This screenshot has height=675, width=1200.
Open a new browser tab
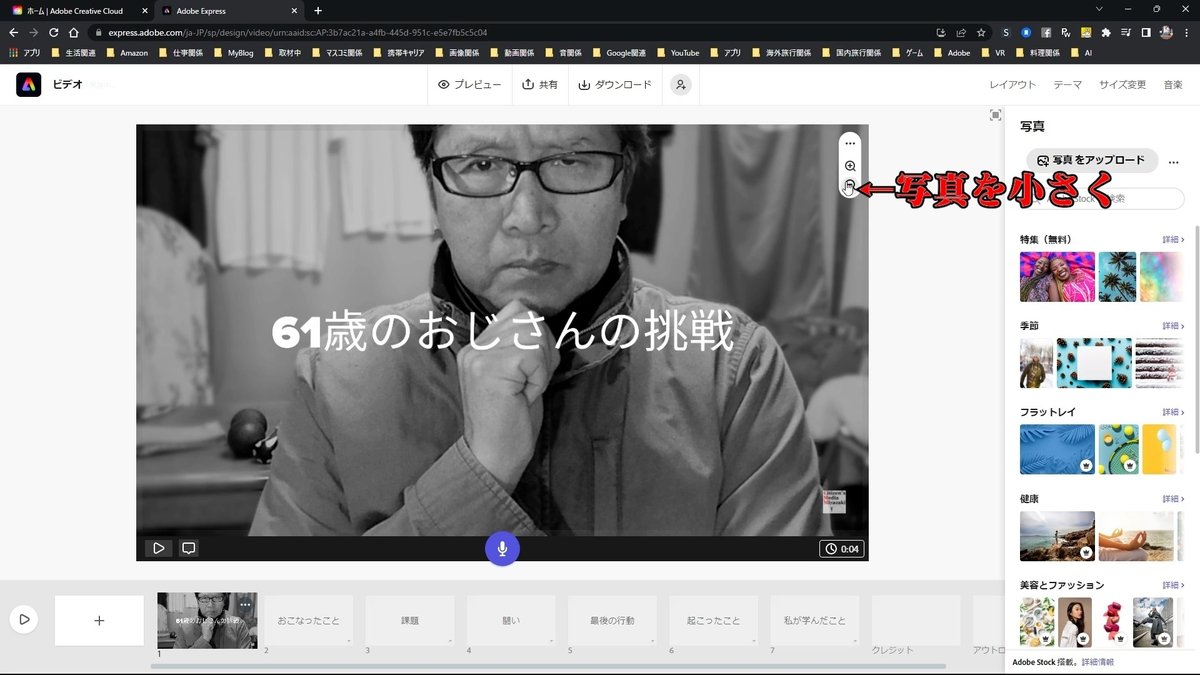318,11
